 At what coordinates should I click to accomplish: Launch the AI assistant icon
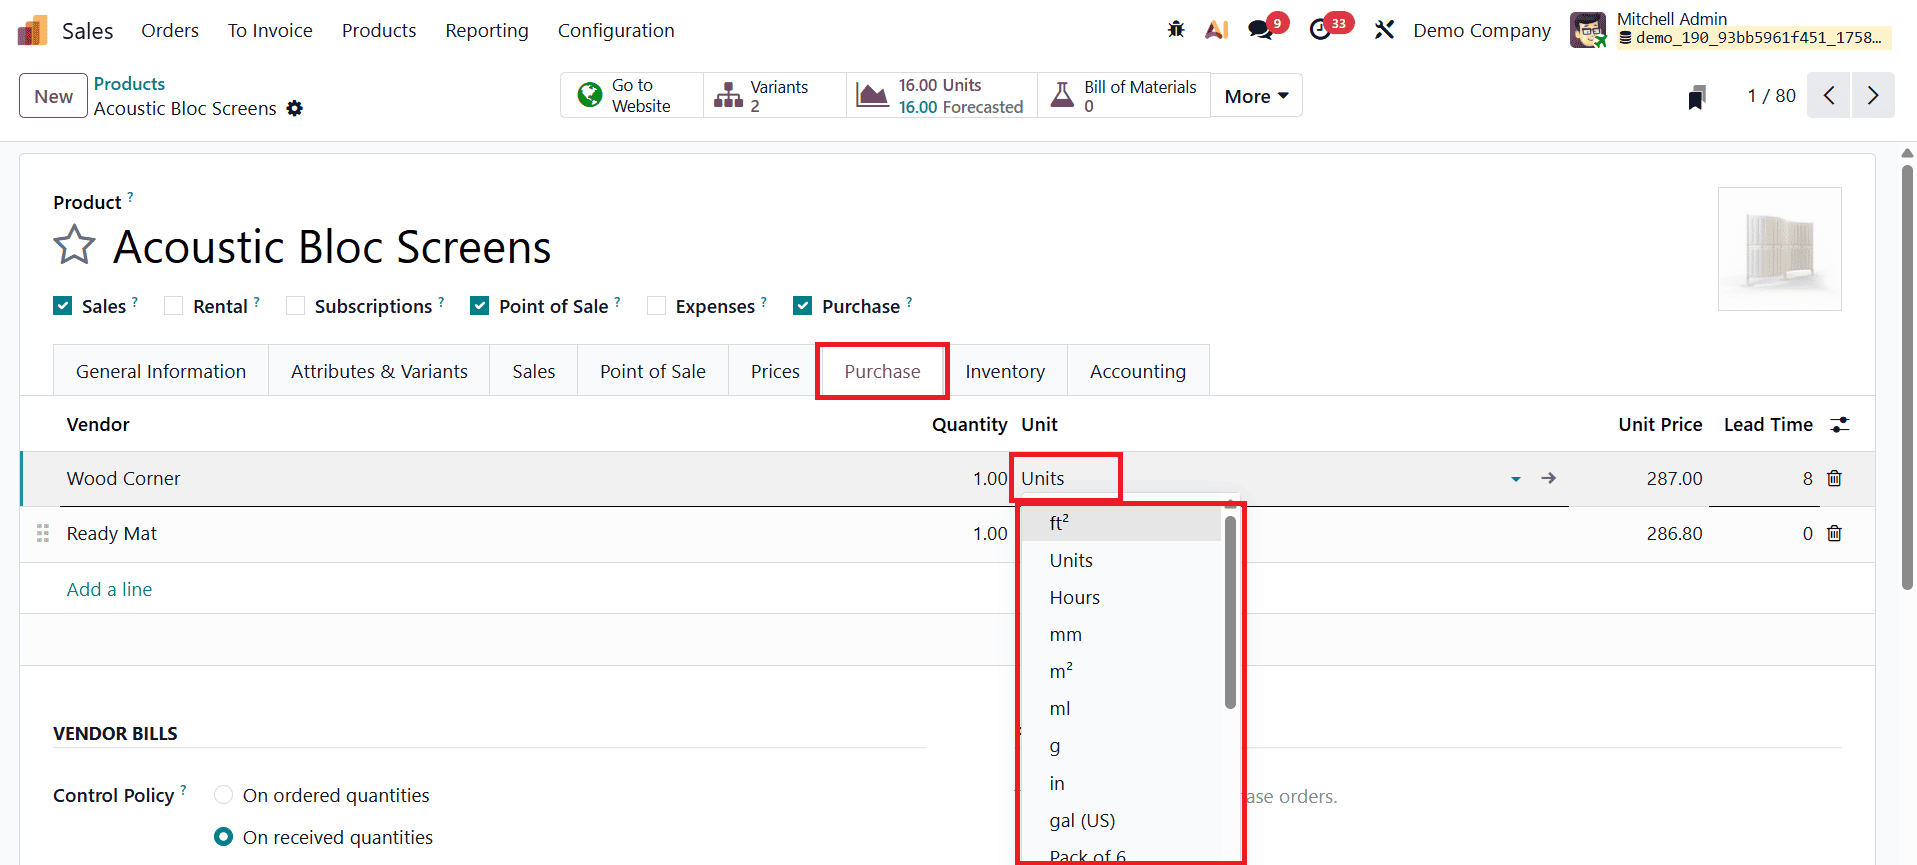pos(1217,30)
